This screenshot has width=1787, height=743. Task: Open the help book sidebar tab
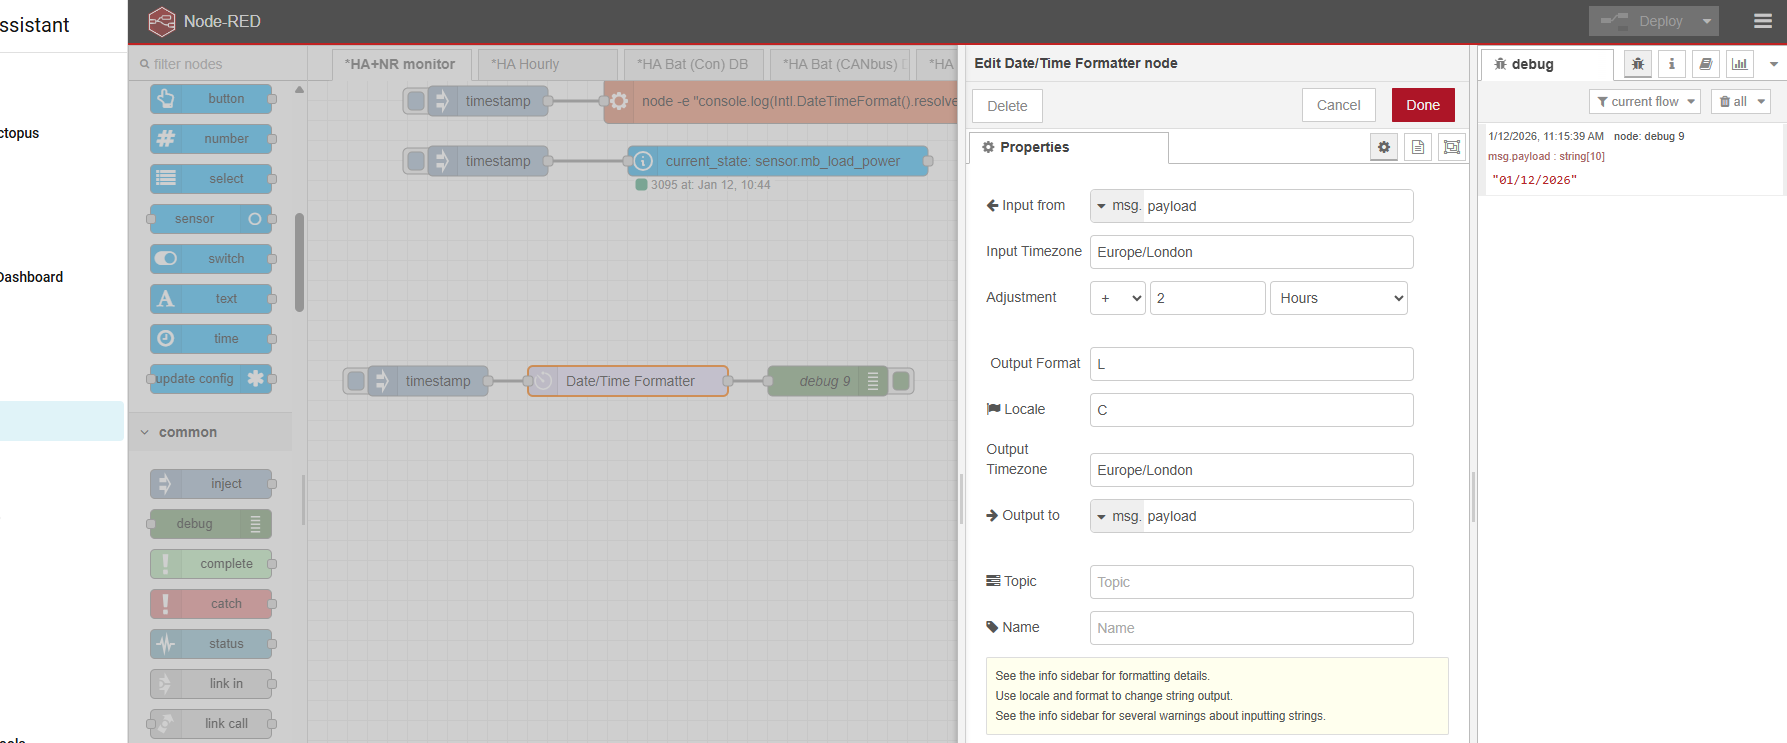tap(1706, 64)
